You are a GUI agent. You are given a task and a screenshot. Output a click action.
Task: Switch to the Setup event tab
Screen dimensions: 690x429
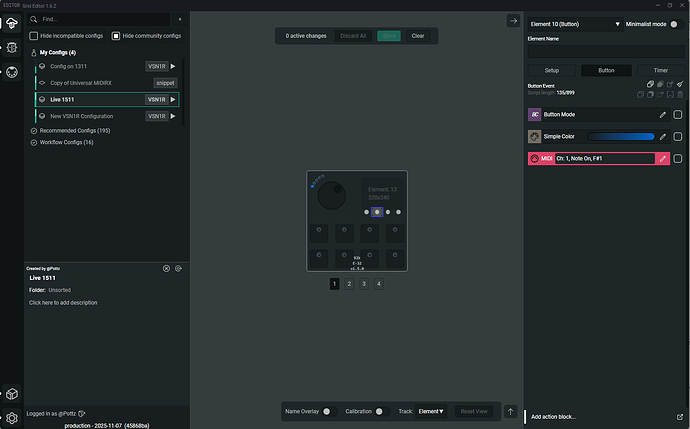552,71
